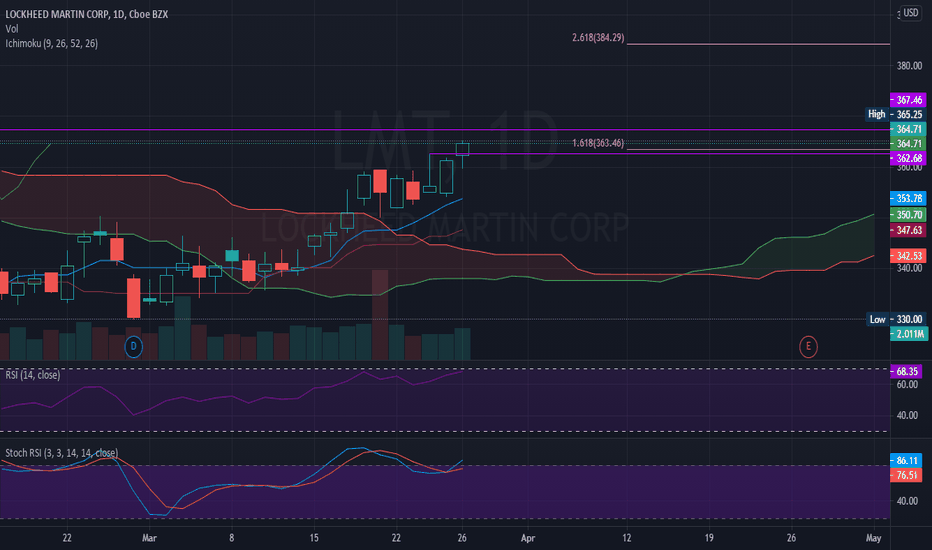This screenshot has height=550, width=932.
Task: Click the Stoch RSI 76.51 value label
Action: (906, 475)
